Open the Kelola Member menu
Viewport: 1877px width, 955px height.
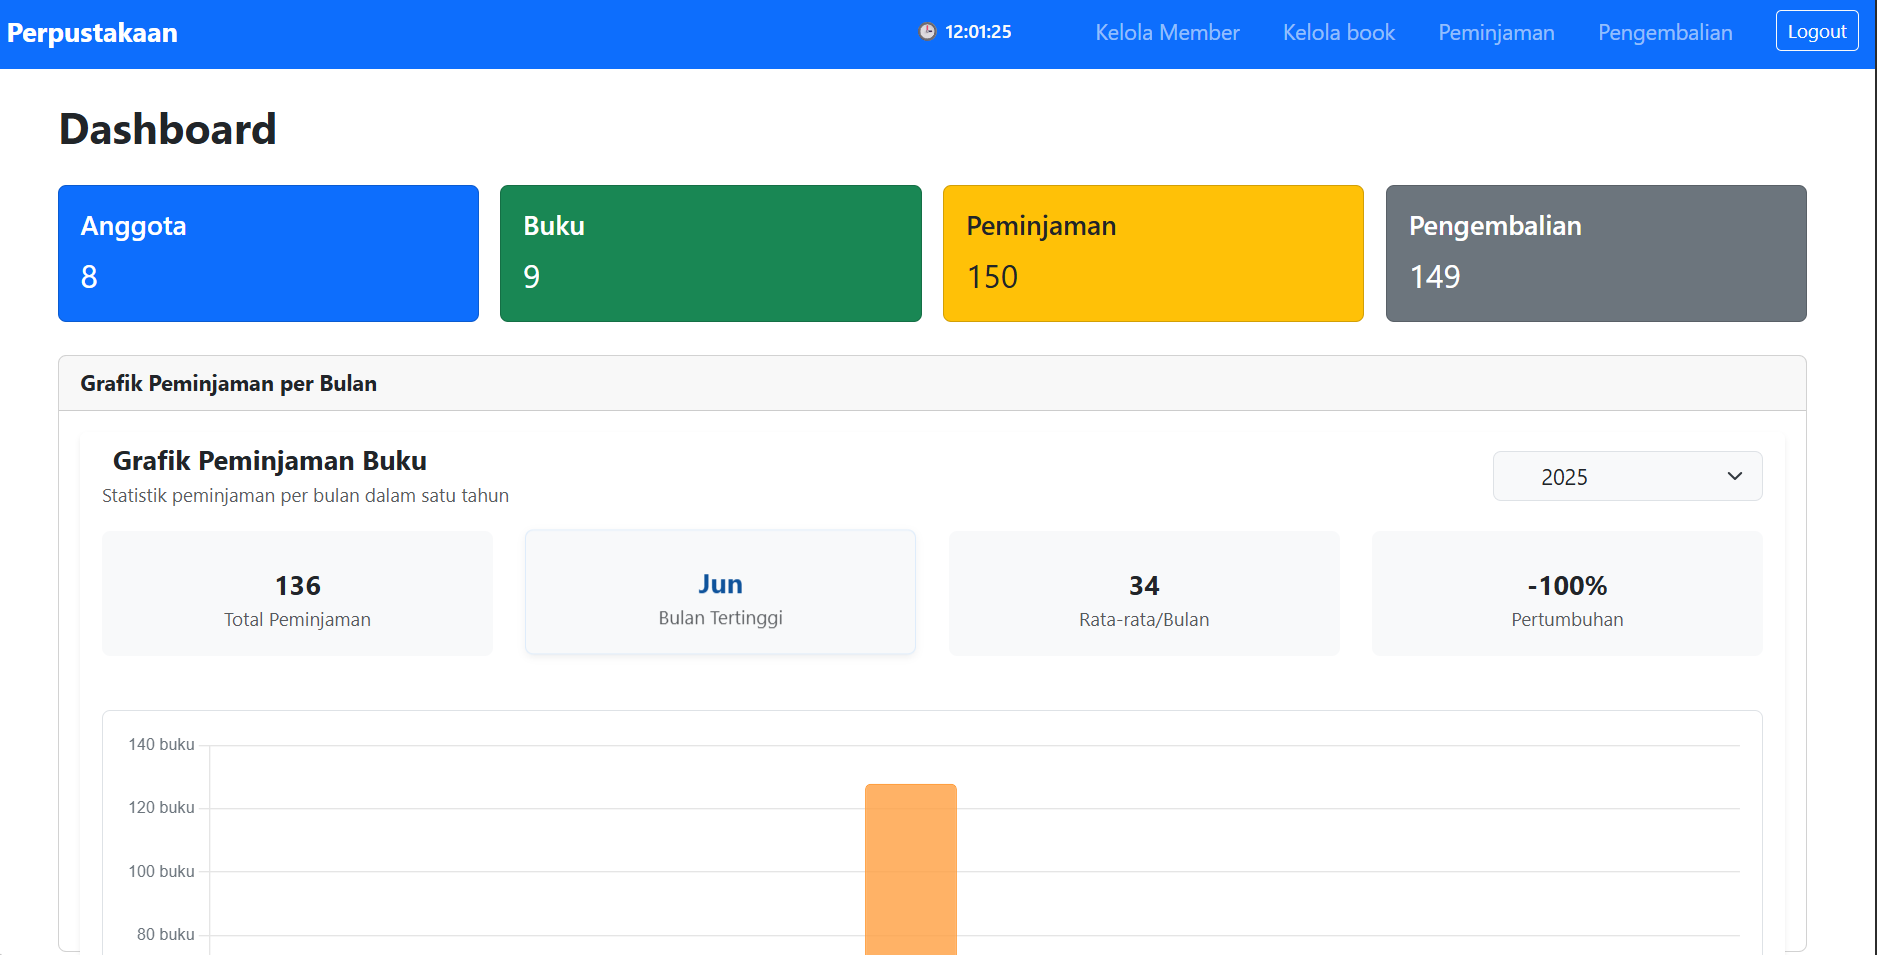tap(1167, 33)
